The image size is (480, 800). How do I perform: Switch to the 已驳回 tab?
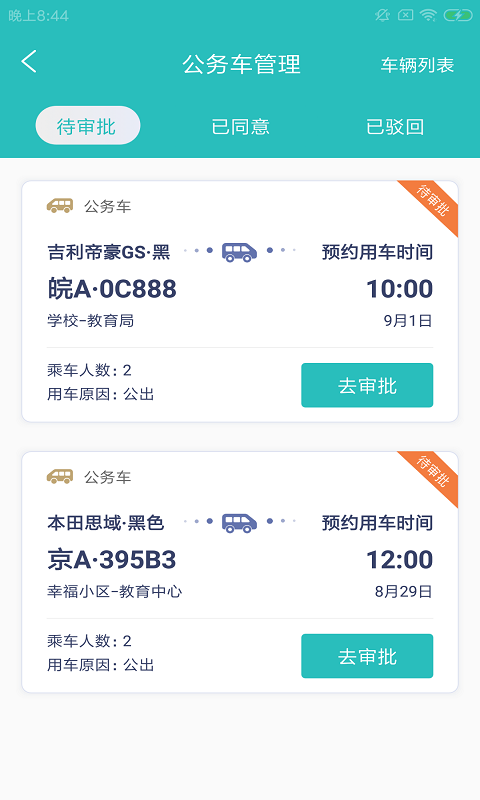(395, 127)
